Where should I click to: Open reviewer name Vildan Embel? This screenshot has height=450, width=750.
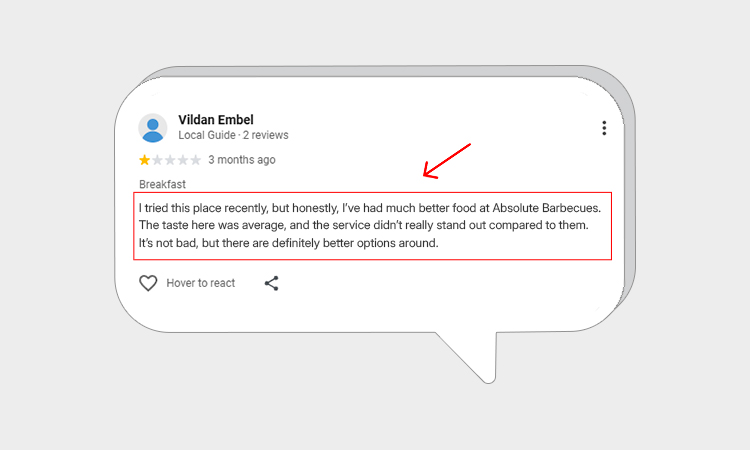coord(215,120)
